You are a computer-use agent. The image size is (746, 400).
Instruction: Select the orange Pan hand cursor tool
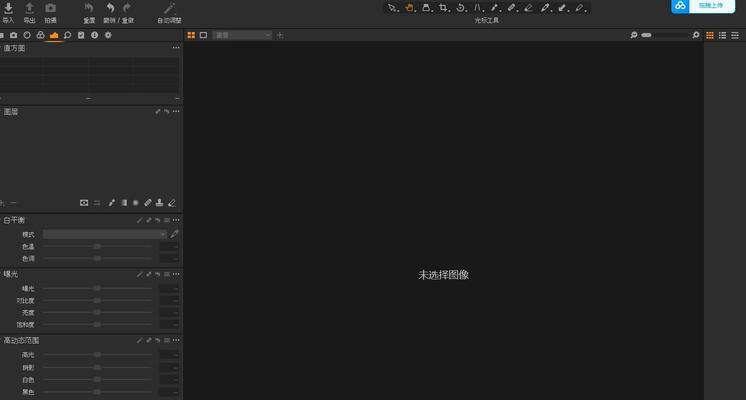point(409,8)
